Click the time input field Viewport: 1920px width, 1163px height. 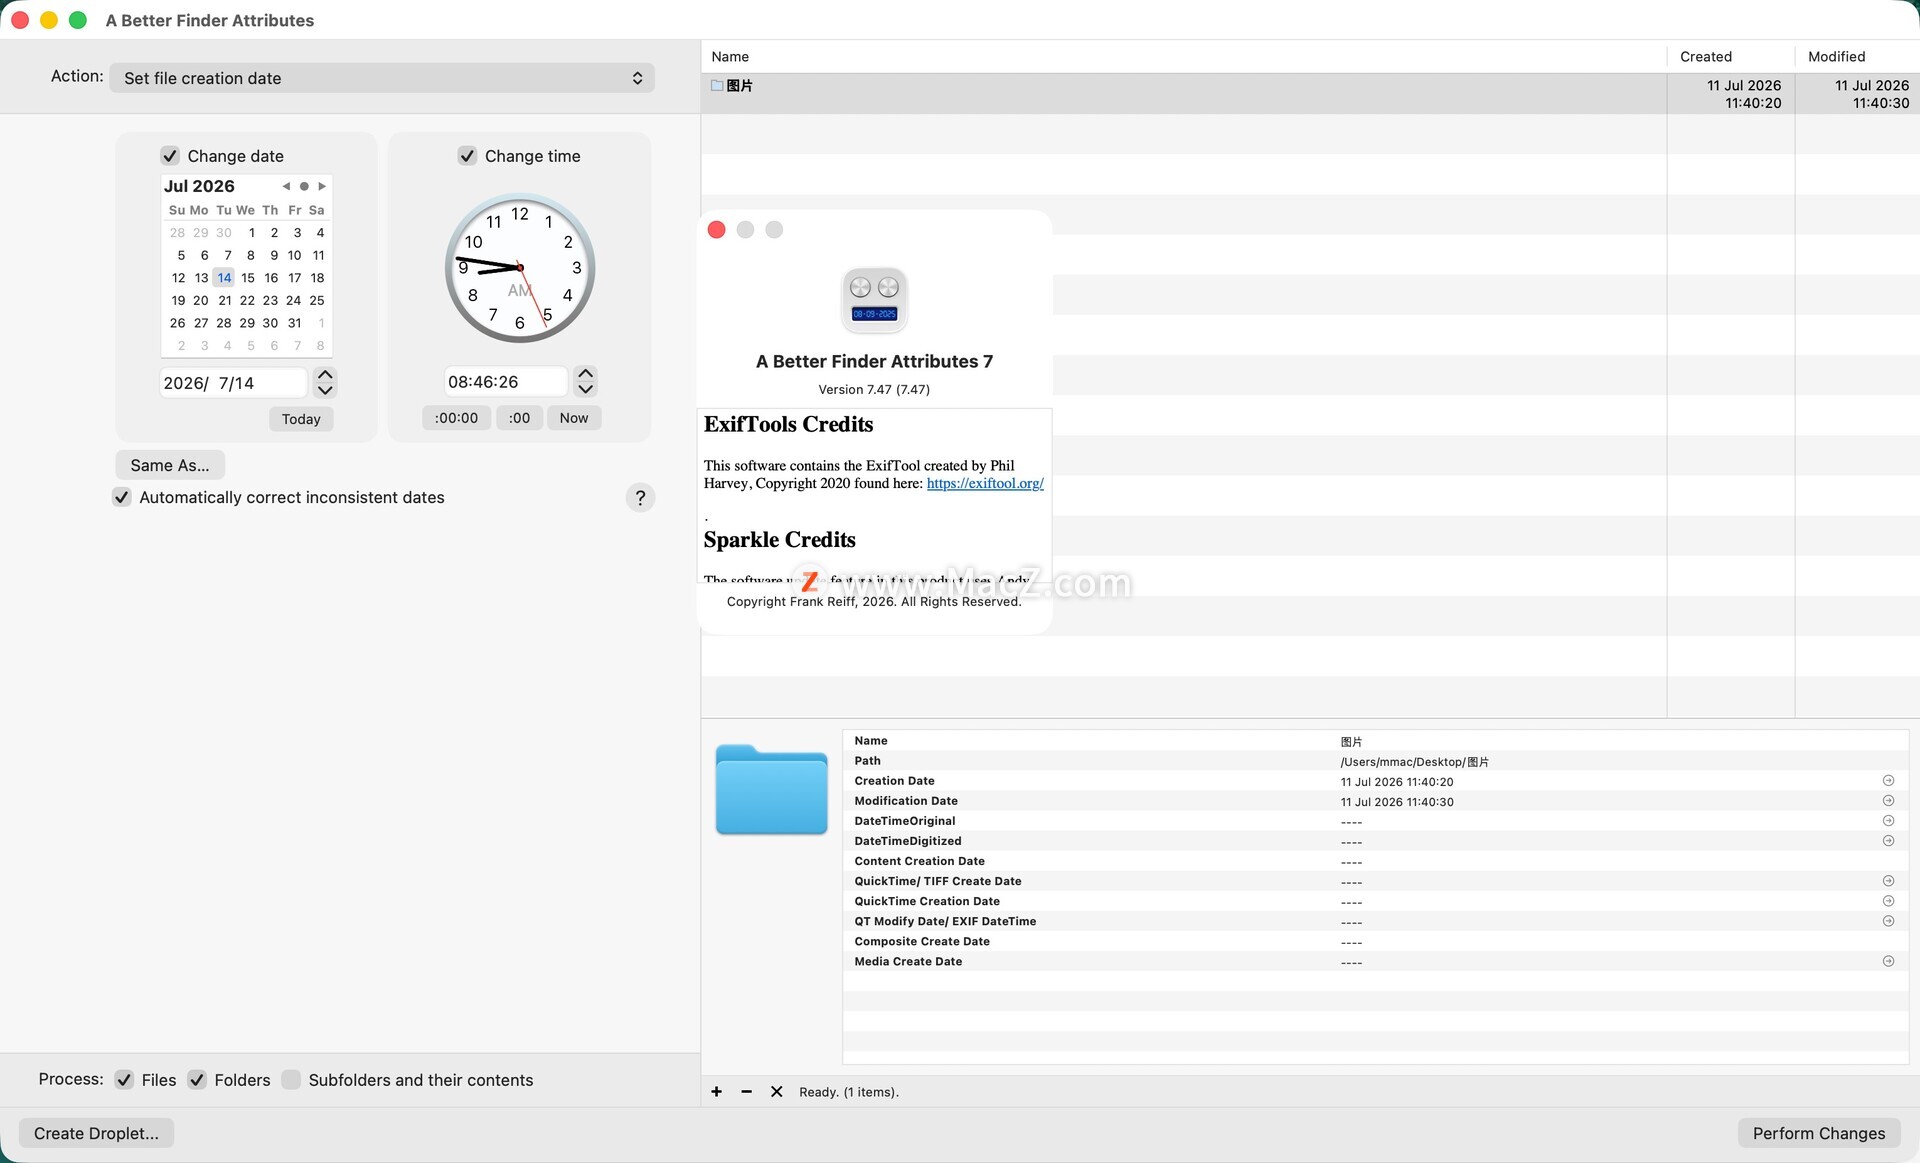coord(506,381)
